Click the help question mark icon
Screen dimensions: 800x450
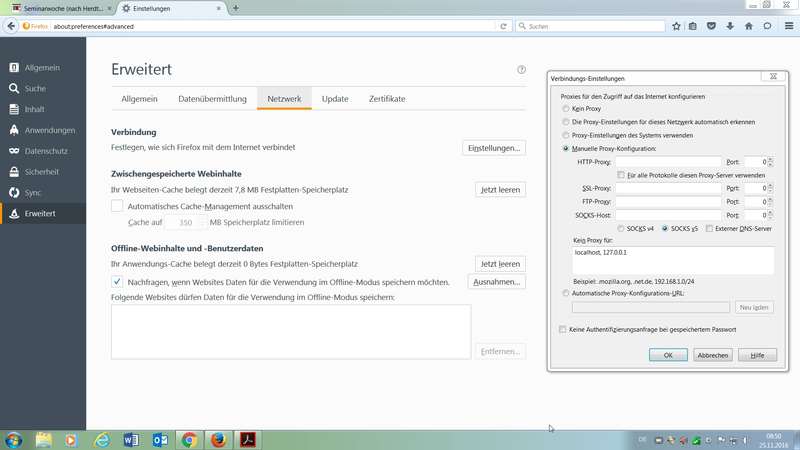click(521, 69)
